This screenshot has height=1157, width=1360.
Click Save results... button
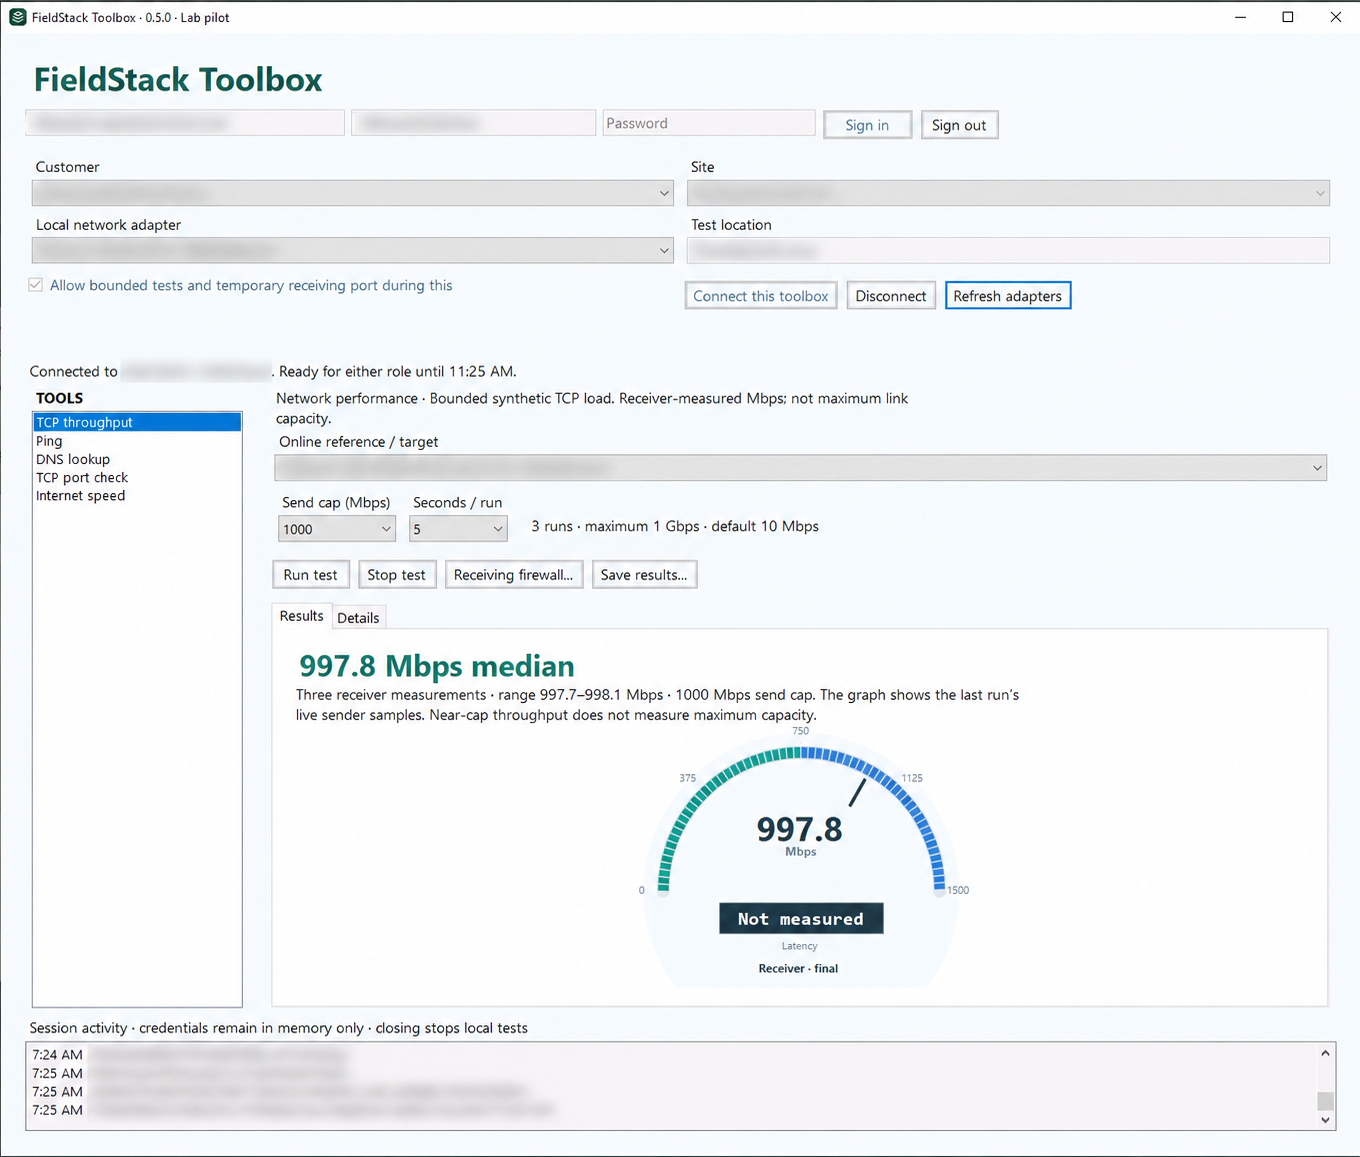(644, 575)
